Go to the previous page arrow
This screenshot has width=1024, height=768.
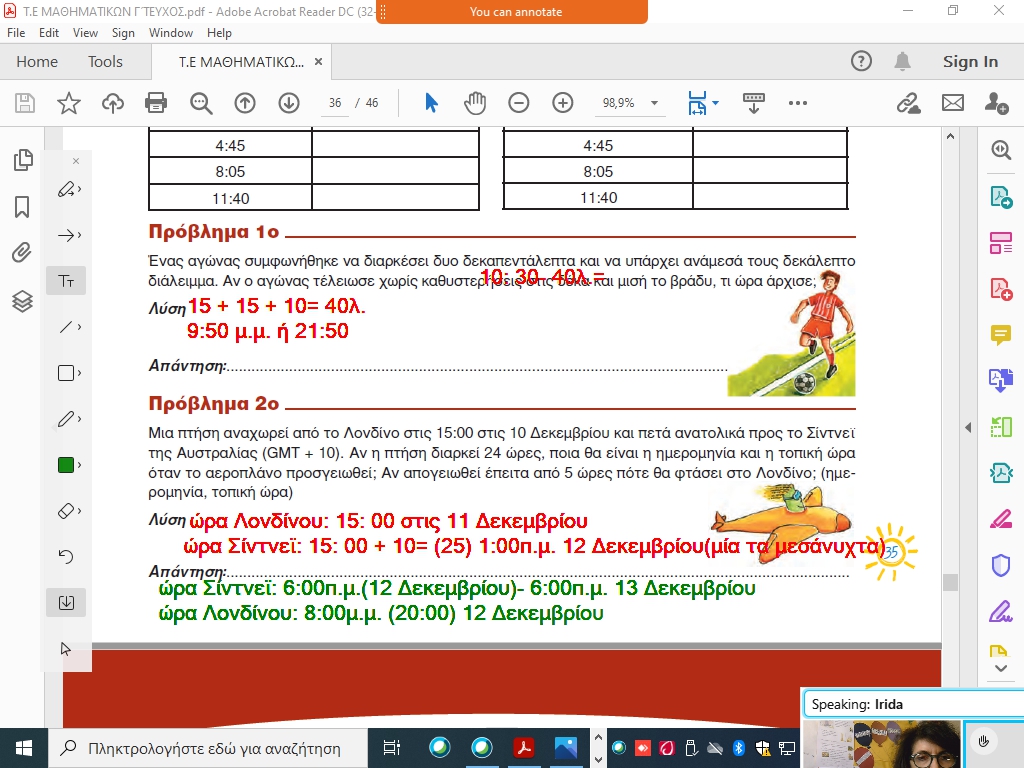[245, 103]
